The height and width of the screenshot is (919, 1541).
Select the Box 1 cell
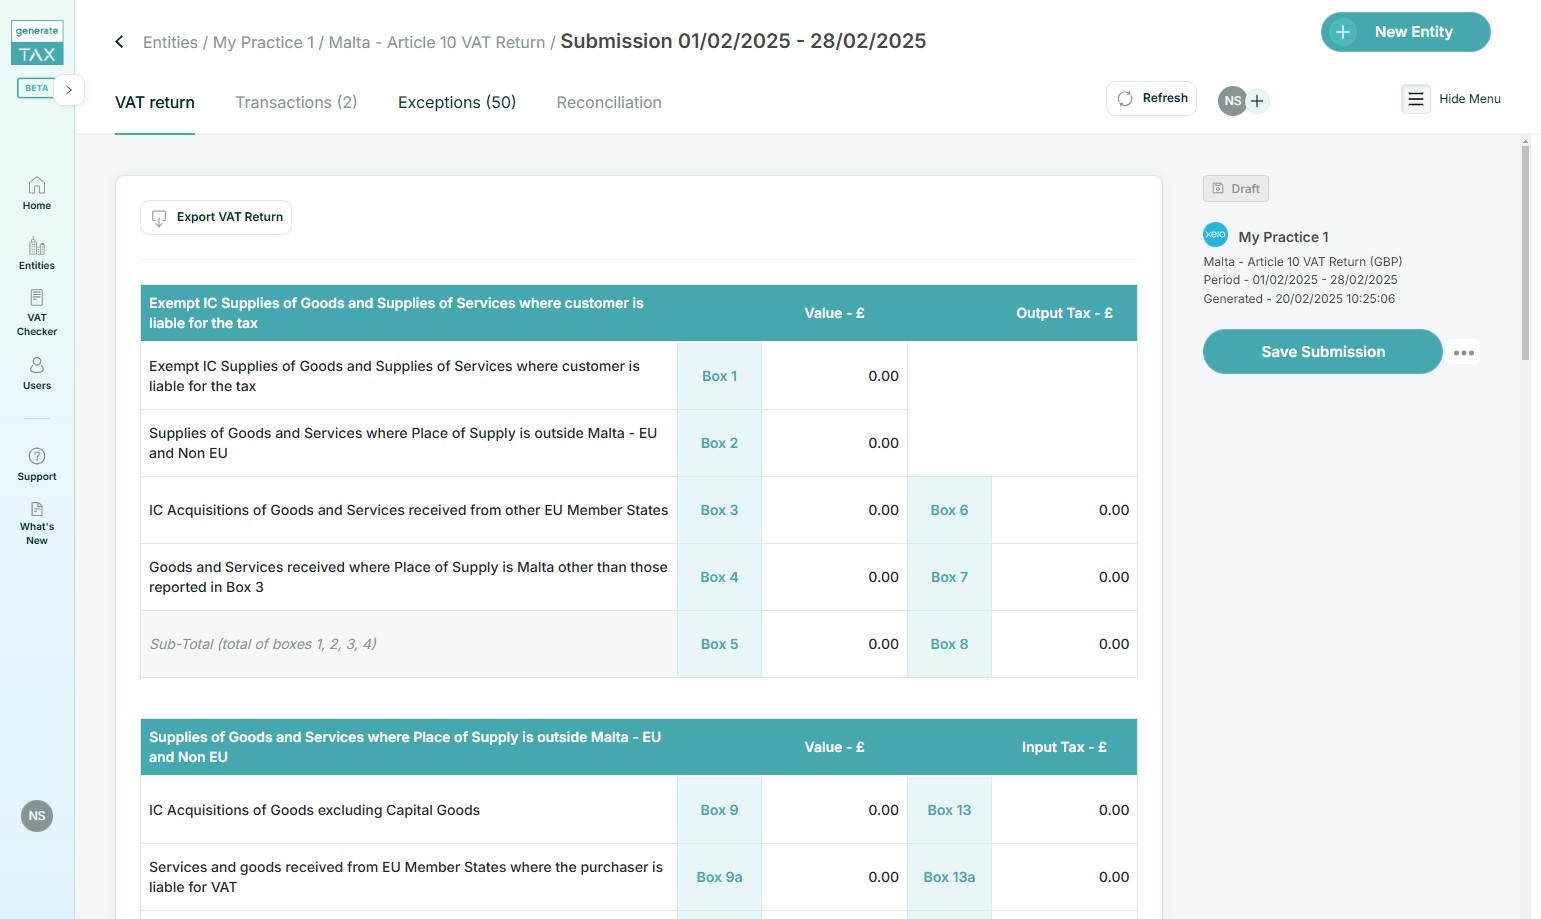point(719,376)
